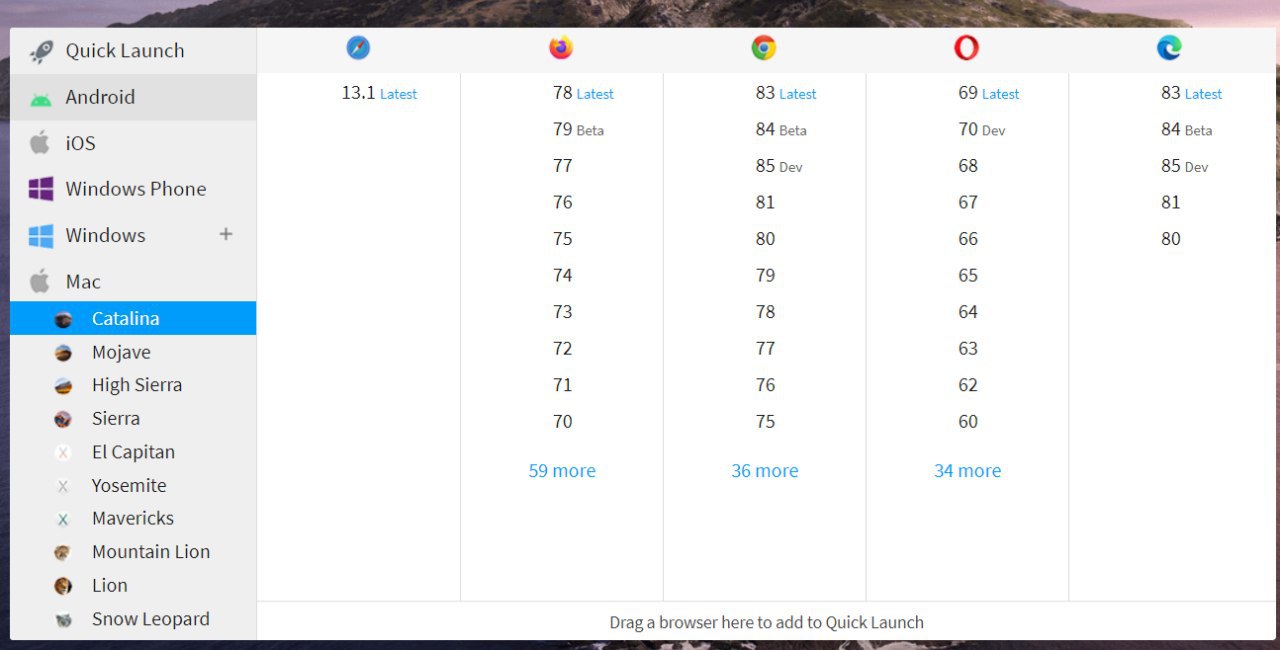Image resolution: width=1280 pixels, height=650 pixels.
Task: Show 36 more Chrome versions
Action: click(x=765, y=471)
